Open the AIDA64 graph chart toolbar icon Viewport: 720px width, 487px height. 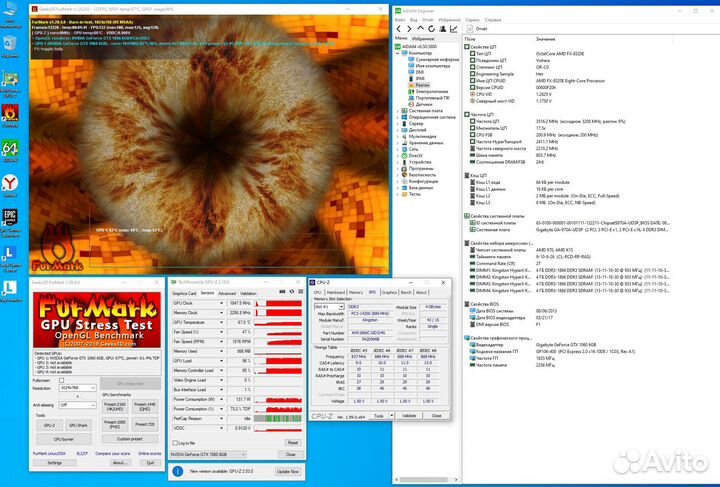coord(454,29)
